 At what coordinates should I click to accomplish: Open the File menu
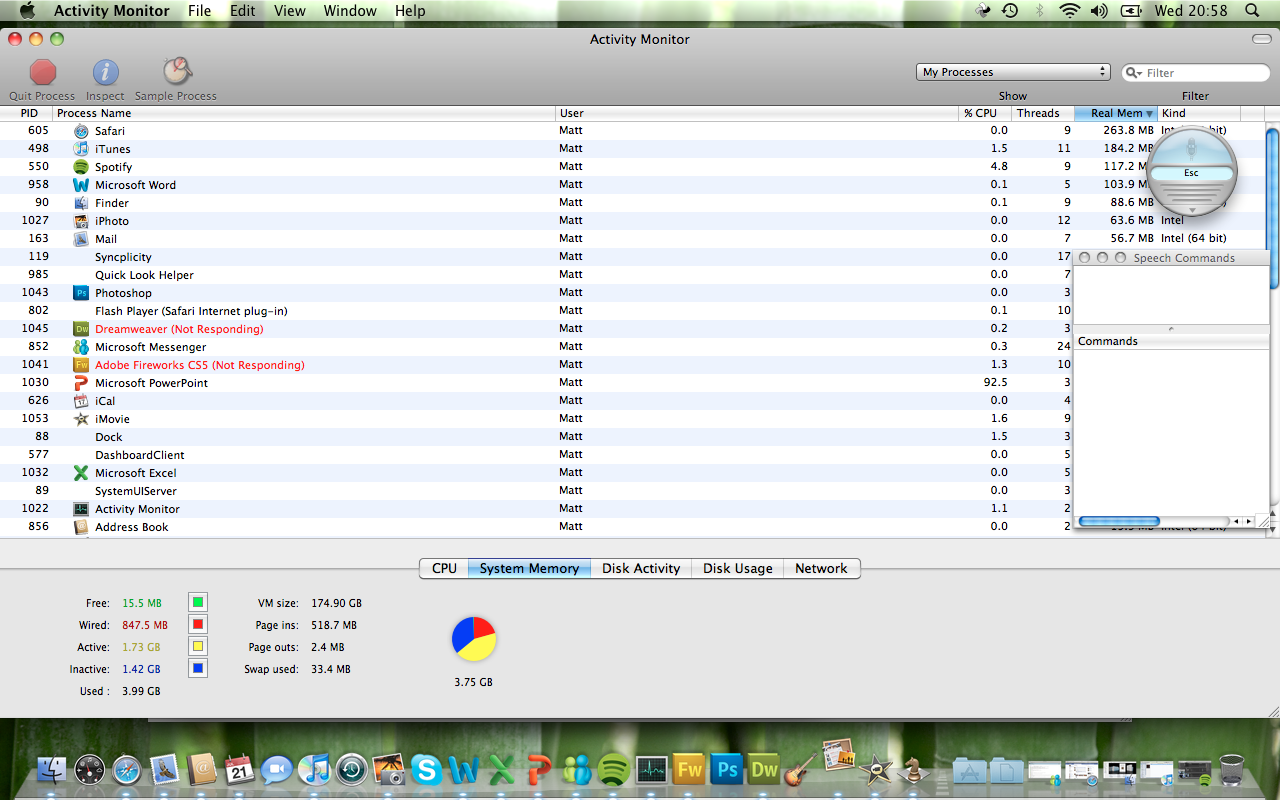pos(200,11)
